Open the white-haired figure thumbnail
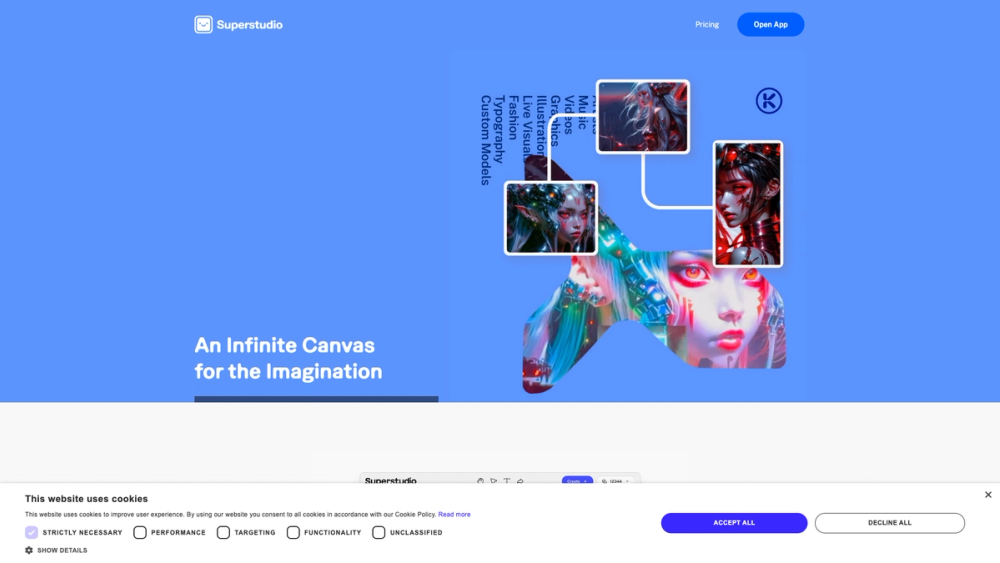Image resolution: width=1000 pixels, height=563 pixels. point(643,117)
